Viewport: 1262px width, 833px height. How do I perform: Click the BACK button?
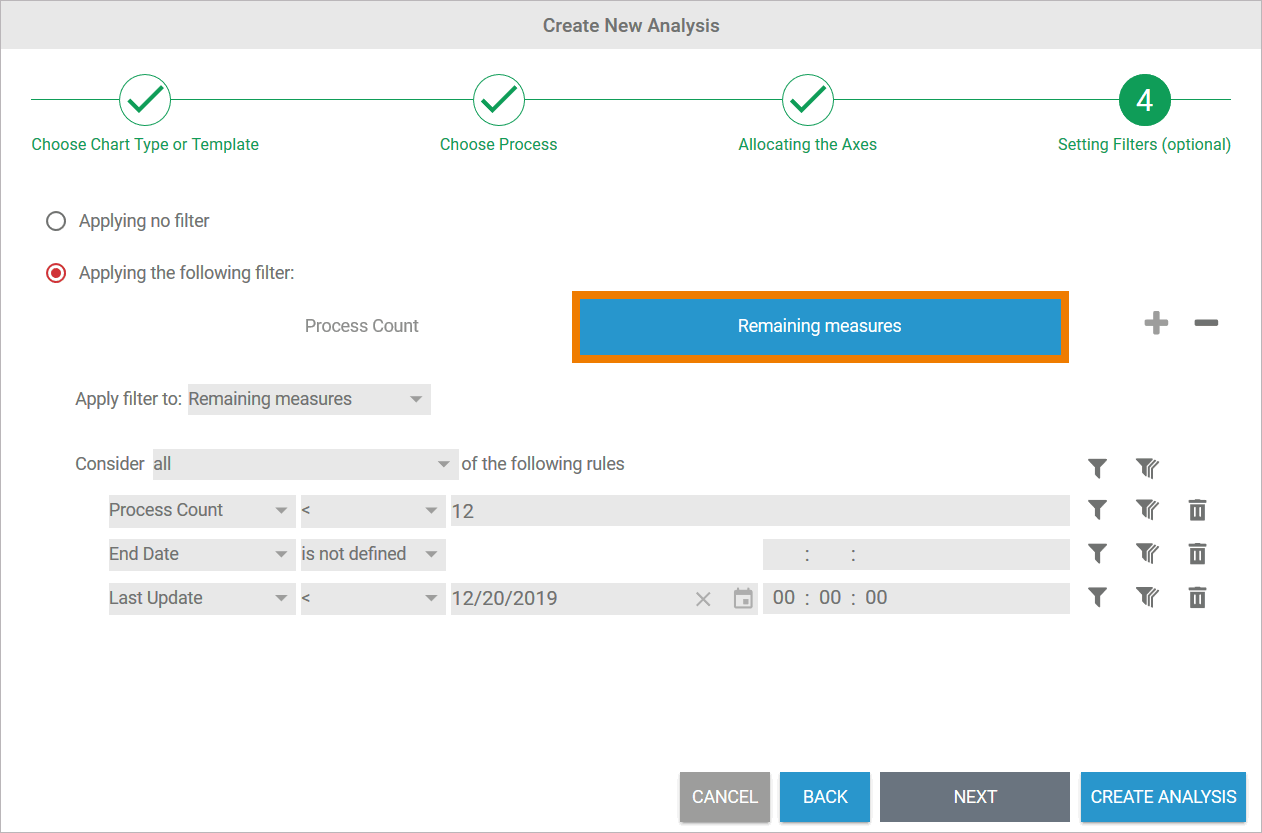click(x=824, y=797)
